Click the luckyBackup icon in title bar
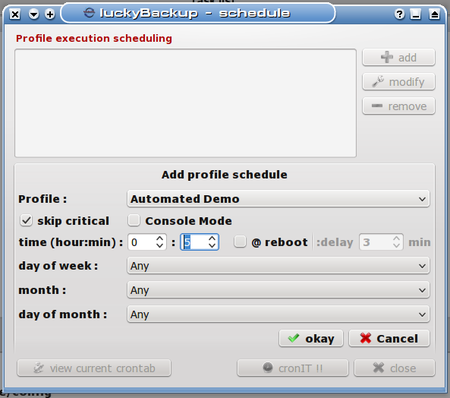 89,13
